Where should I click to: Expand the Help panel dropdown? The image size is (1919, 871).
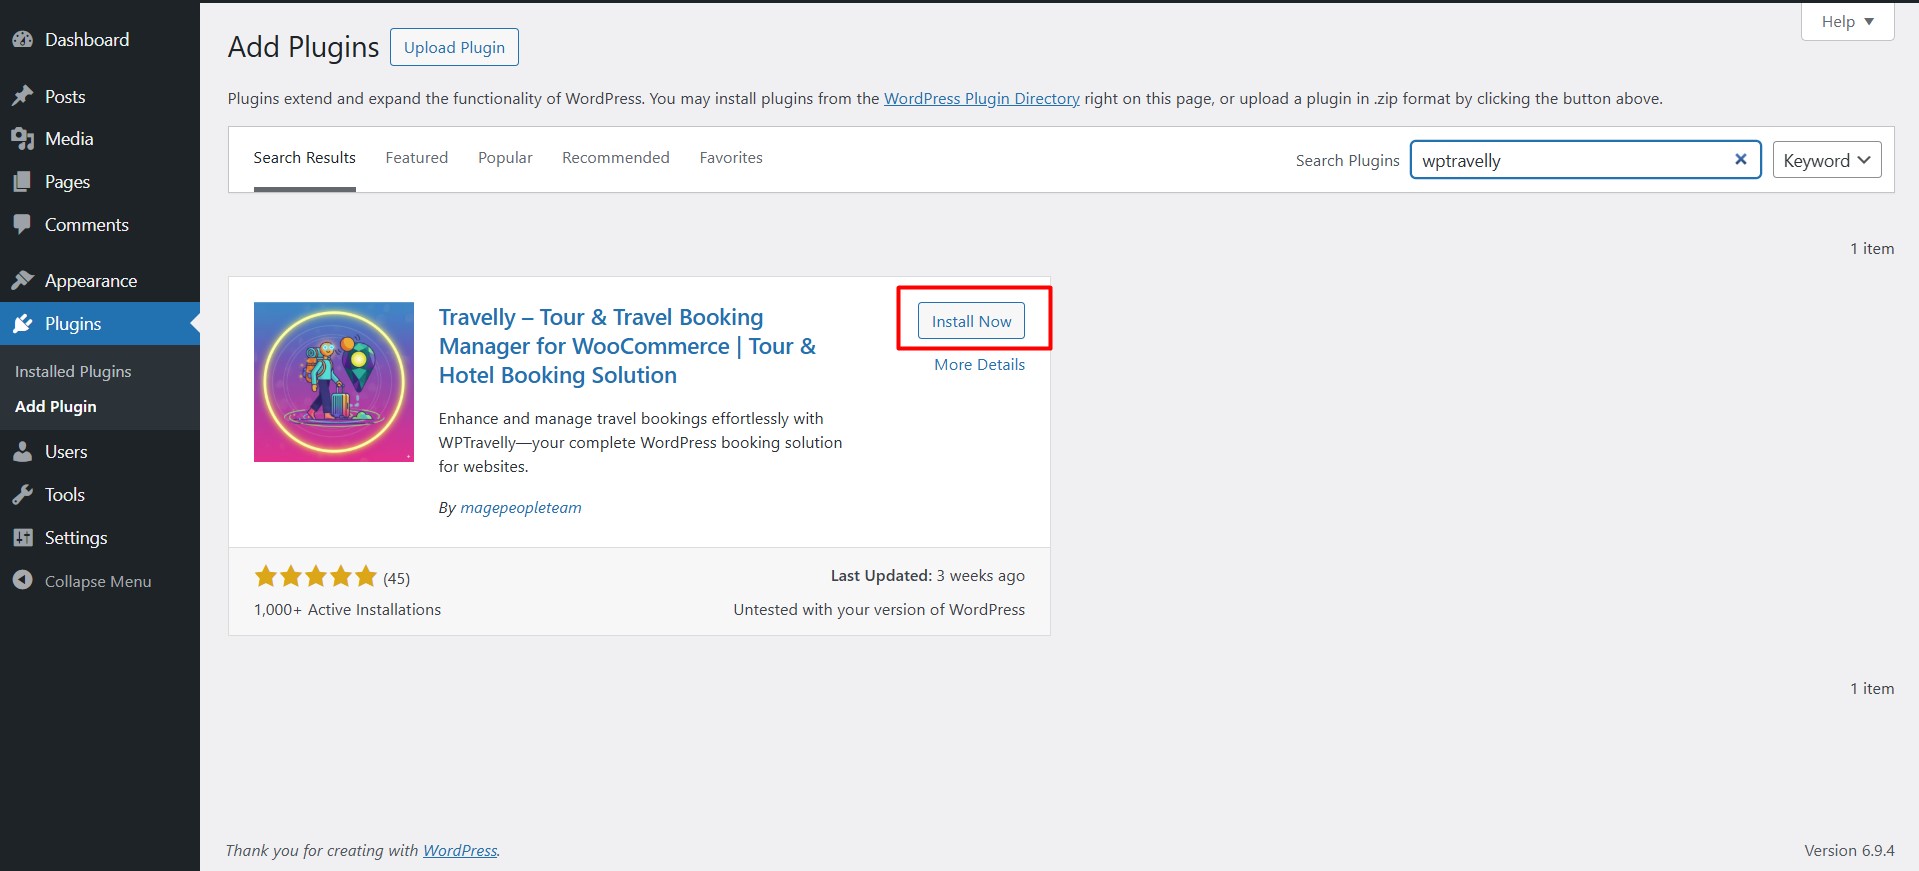[x=1847, y=21]
